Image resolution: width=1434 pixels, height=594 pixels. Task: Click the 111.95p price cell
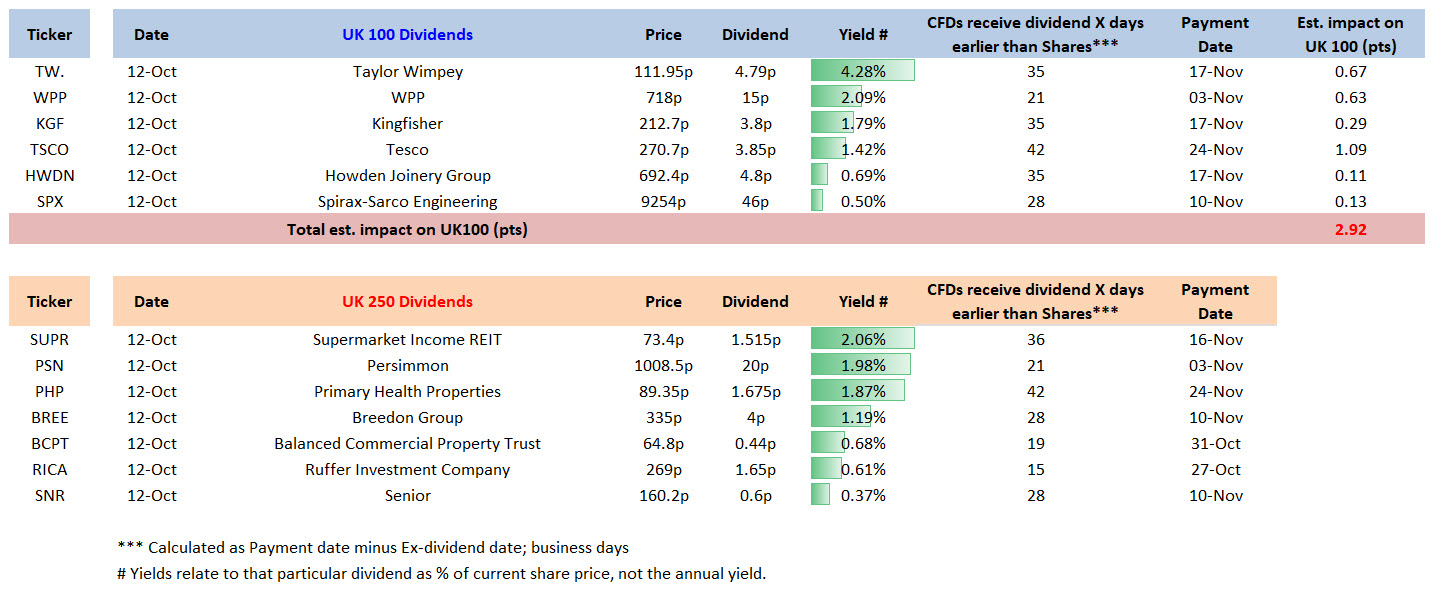tap(663, 72)
